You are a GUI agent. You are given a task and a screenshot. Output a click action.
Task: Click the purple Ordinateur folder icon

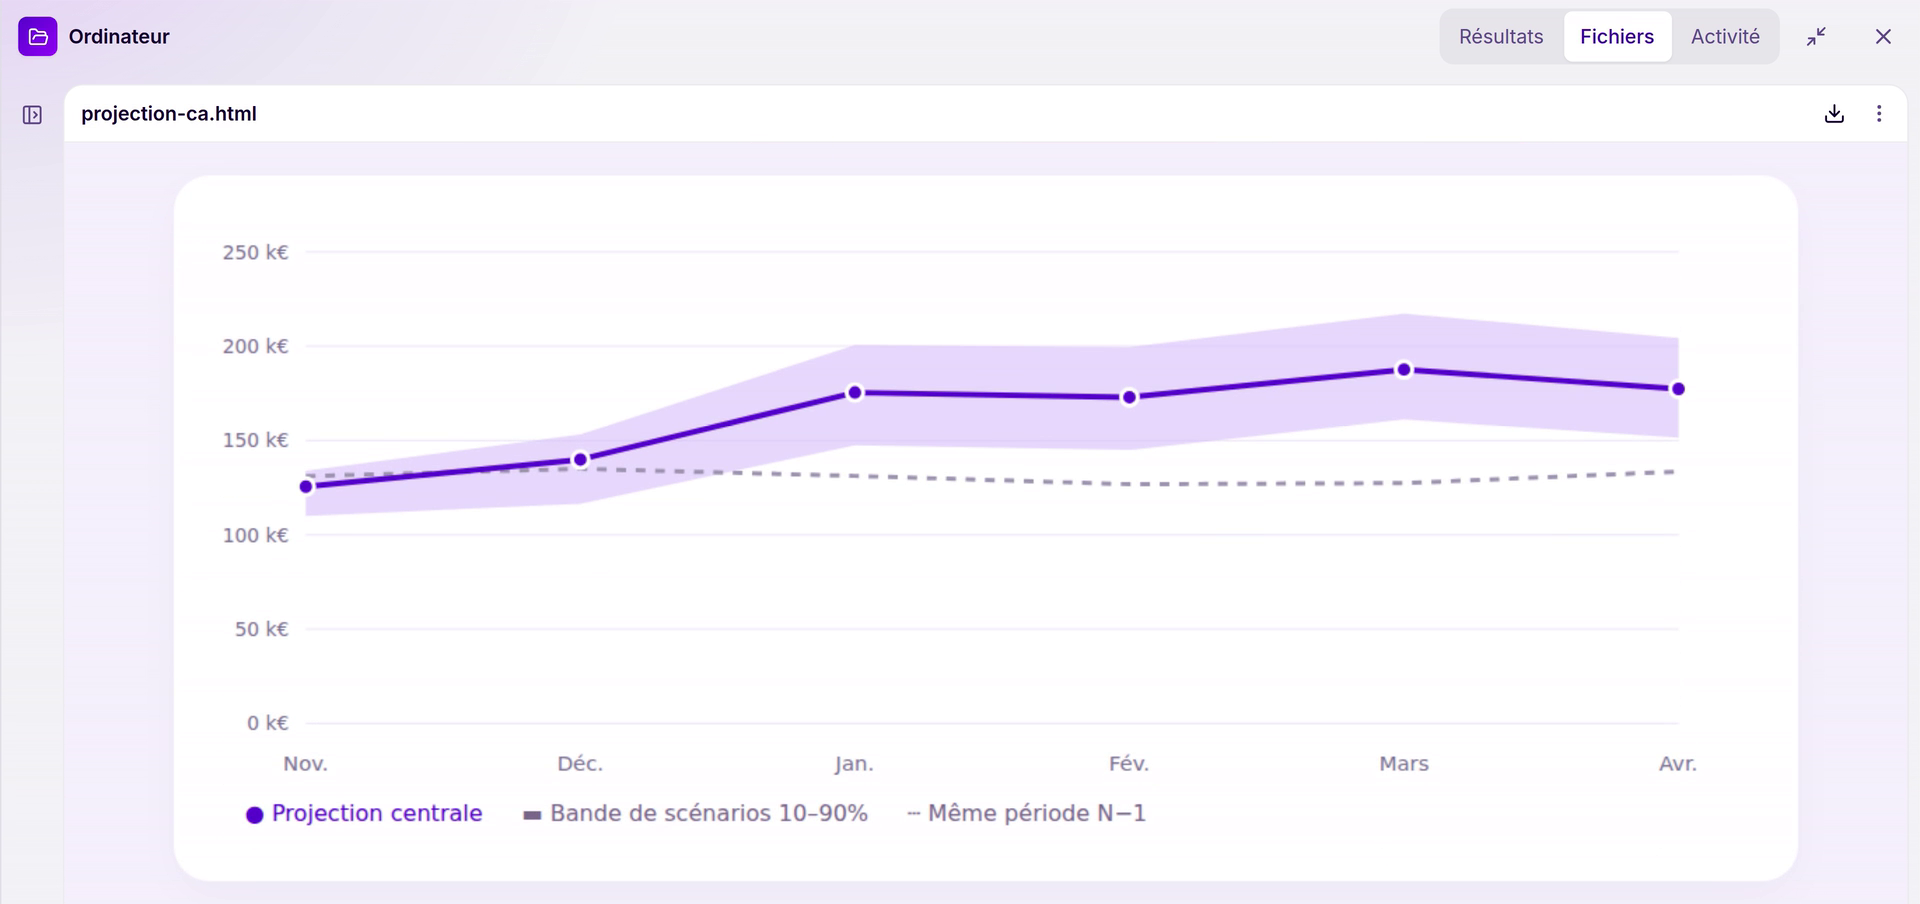(38, 37)
